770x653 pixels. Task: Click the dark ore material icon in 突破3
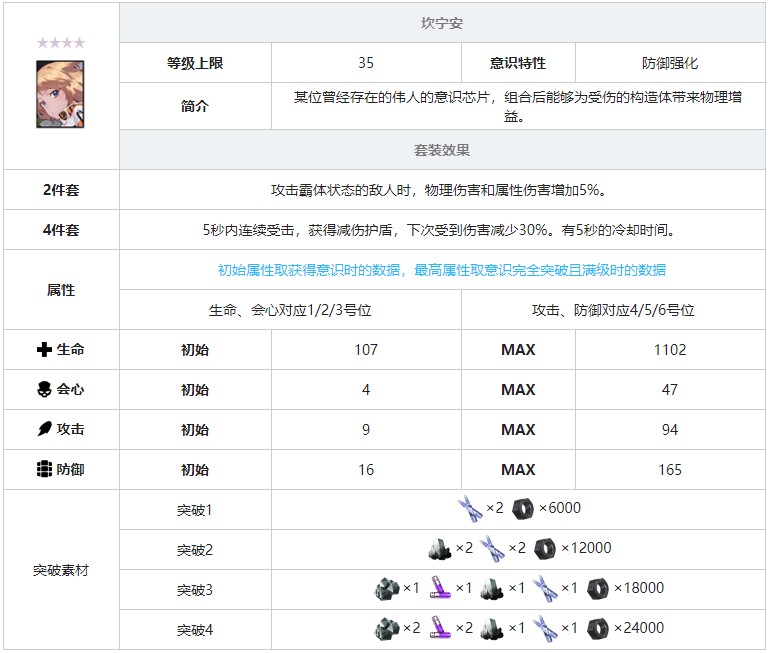[x=492, y=589]
